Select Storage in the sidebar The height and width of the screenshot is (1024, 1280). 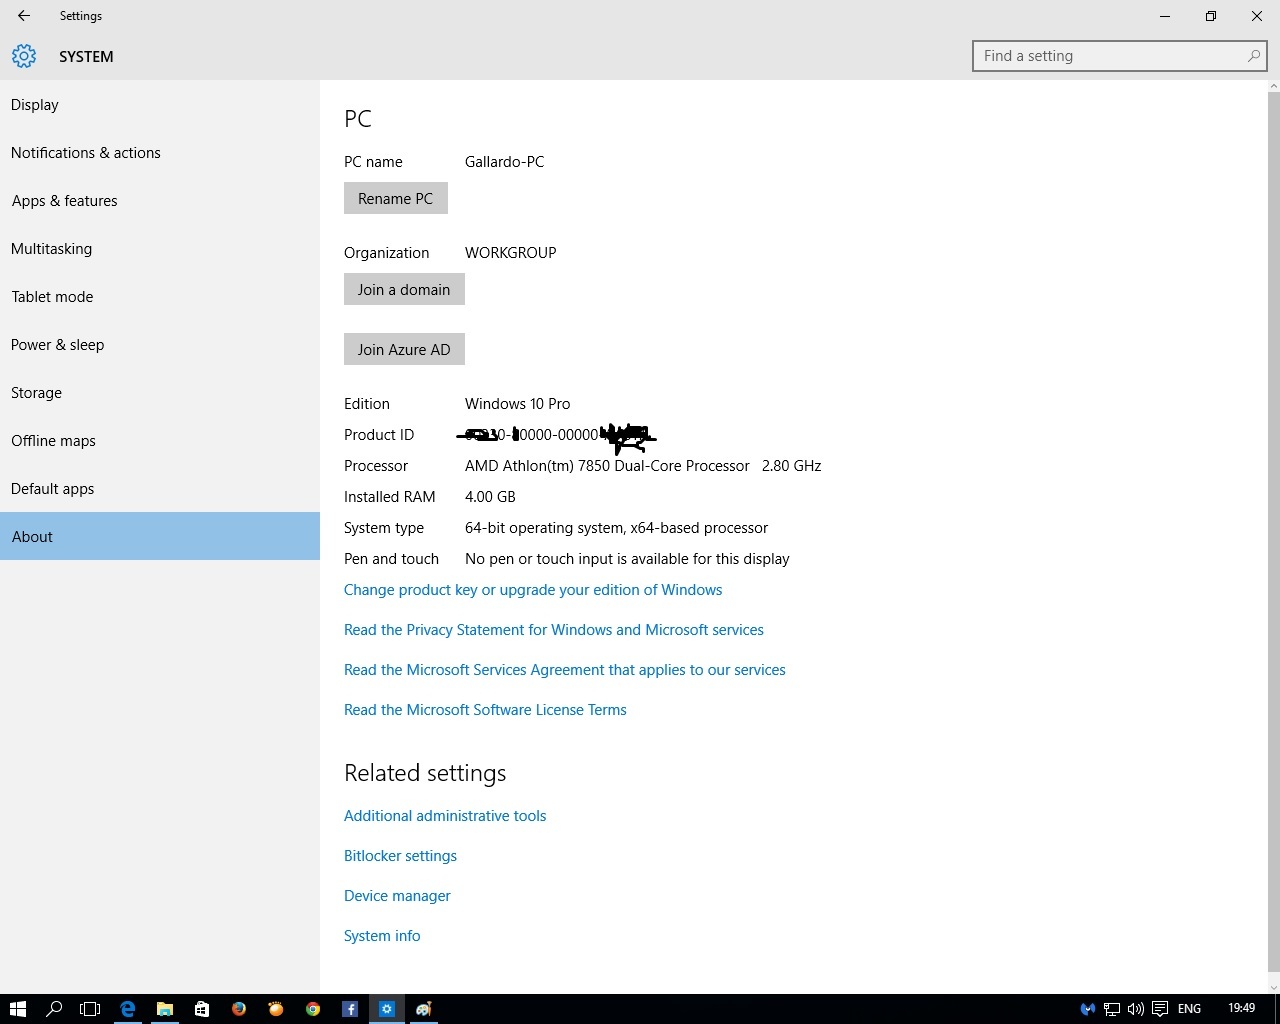[160, 393]
